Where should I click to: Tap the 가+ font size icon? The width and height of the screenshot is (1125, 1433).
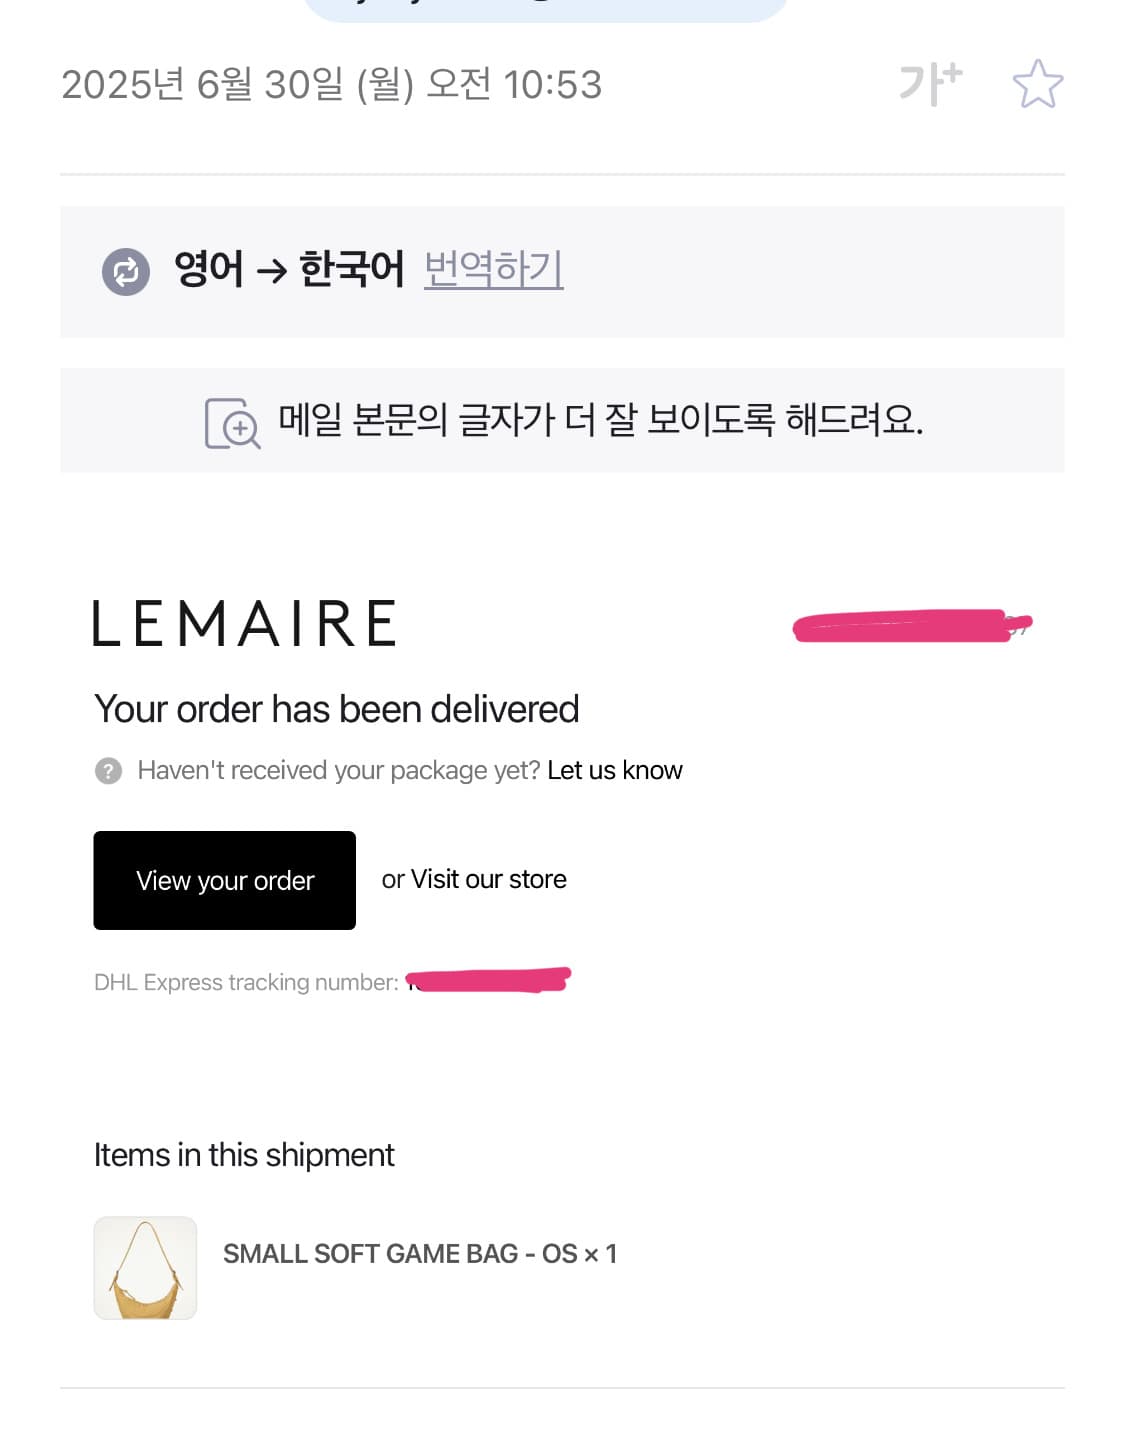click(x=930, y=83)
